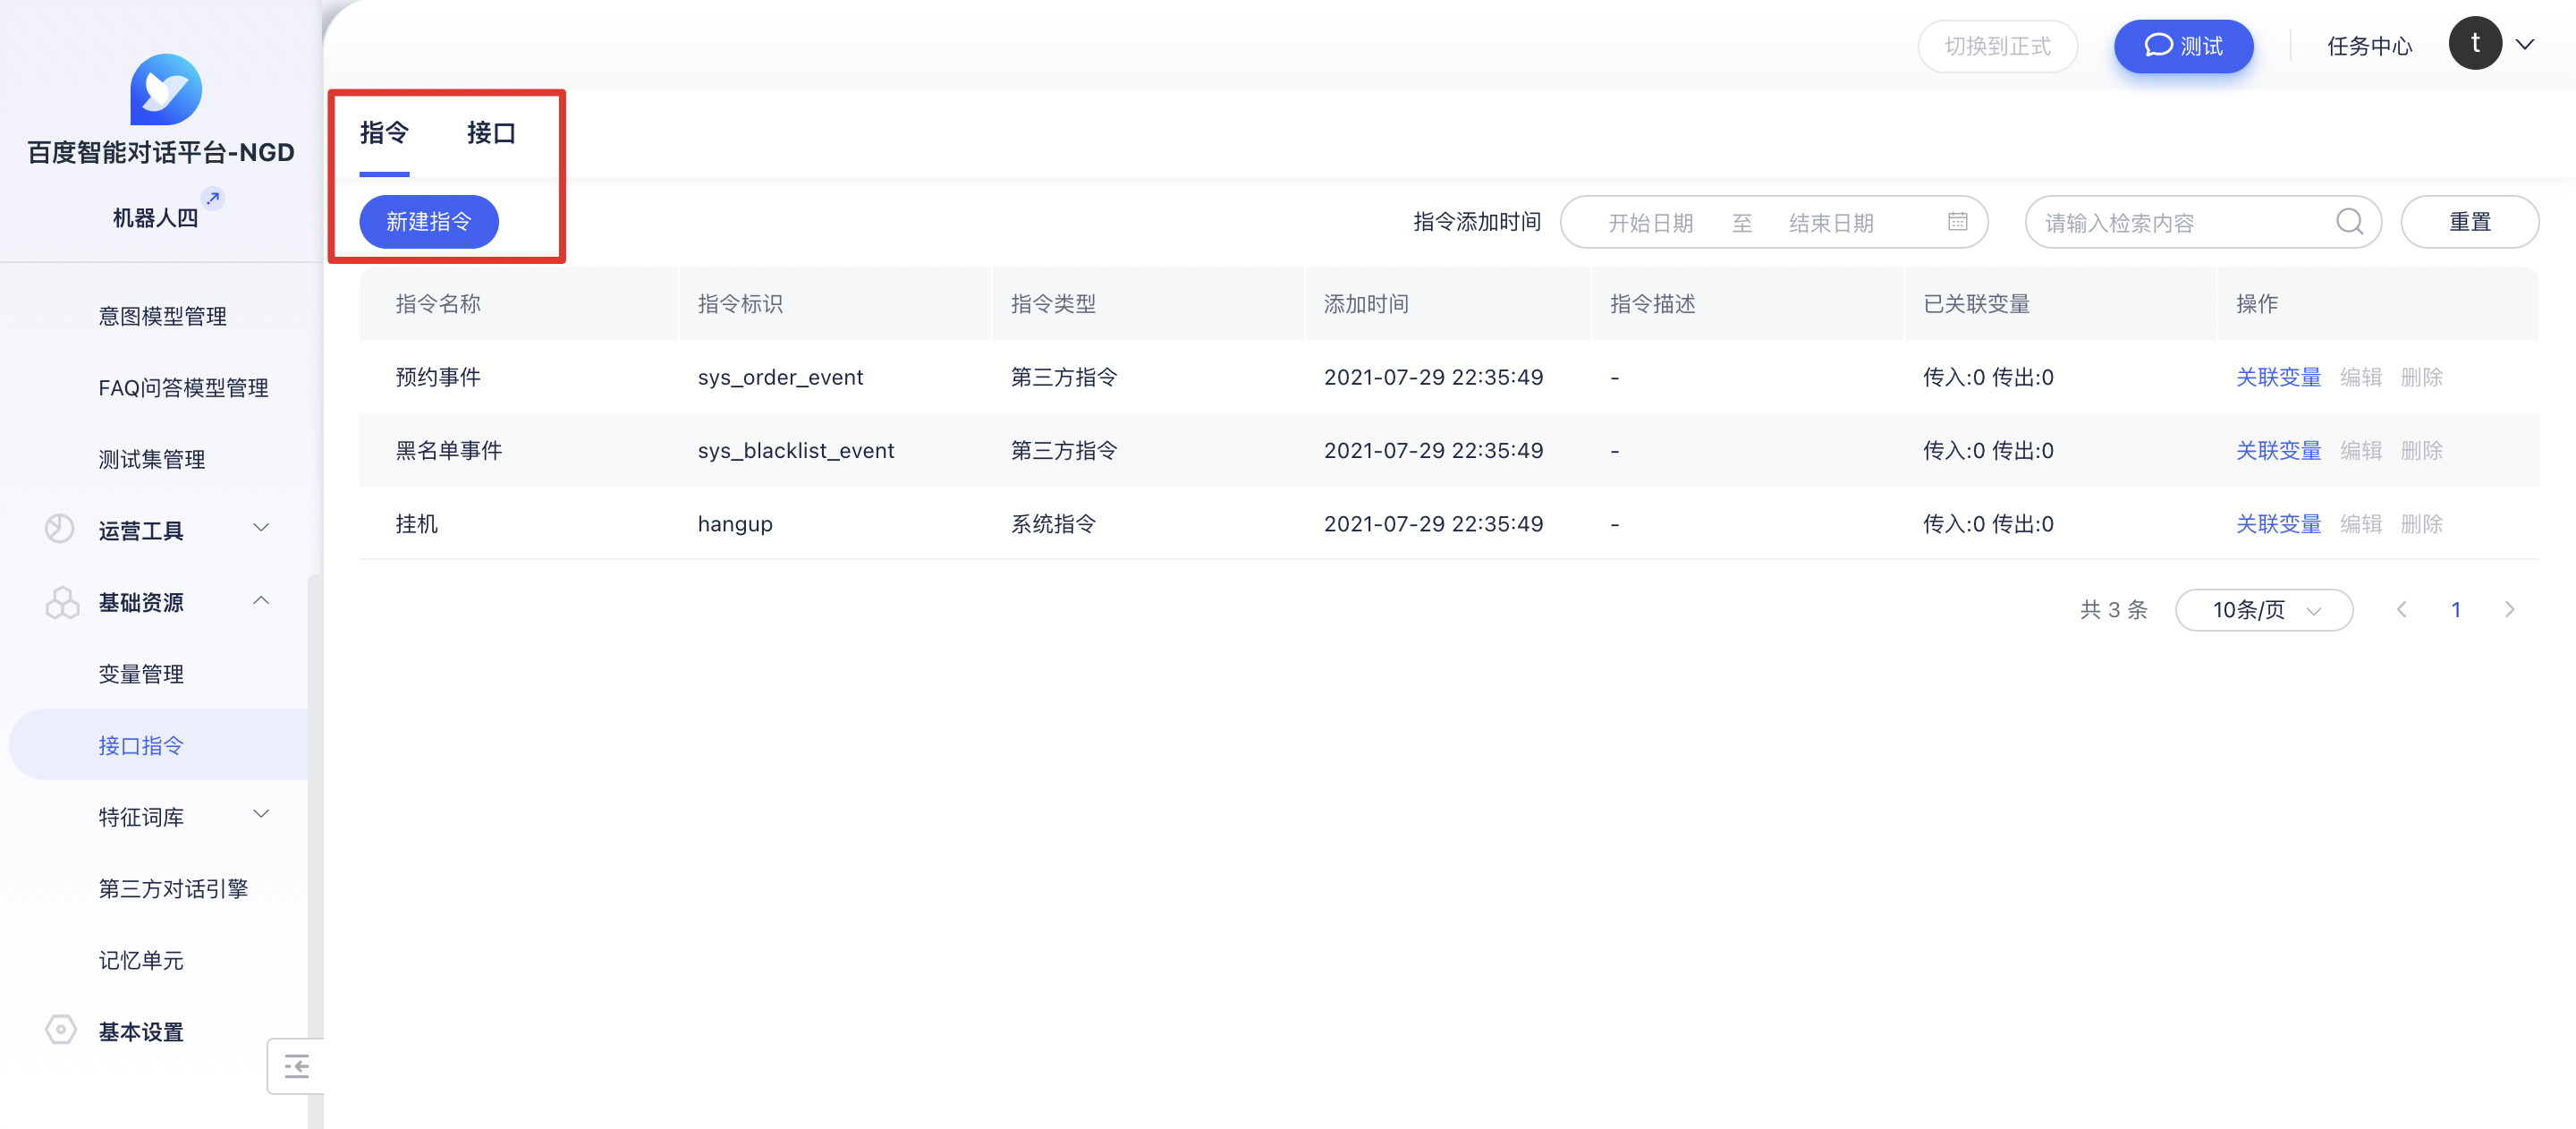Click the 共 3 条 total count
This screenshot has width=2576, height=1129.
point(2113,610)
